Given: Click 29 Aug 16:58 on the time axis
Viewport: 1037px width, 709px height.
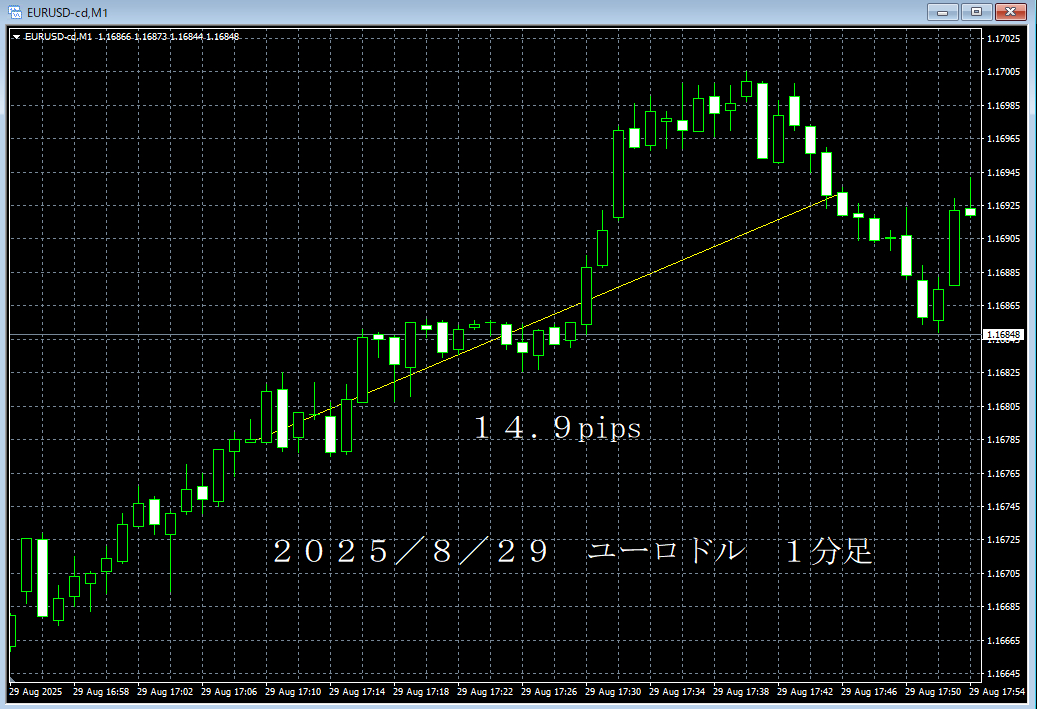Looking at the screenshot, I should point(101,691).
